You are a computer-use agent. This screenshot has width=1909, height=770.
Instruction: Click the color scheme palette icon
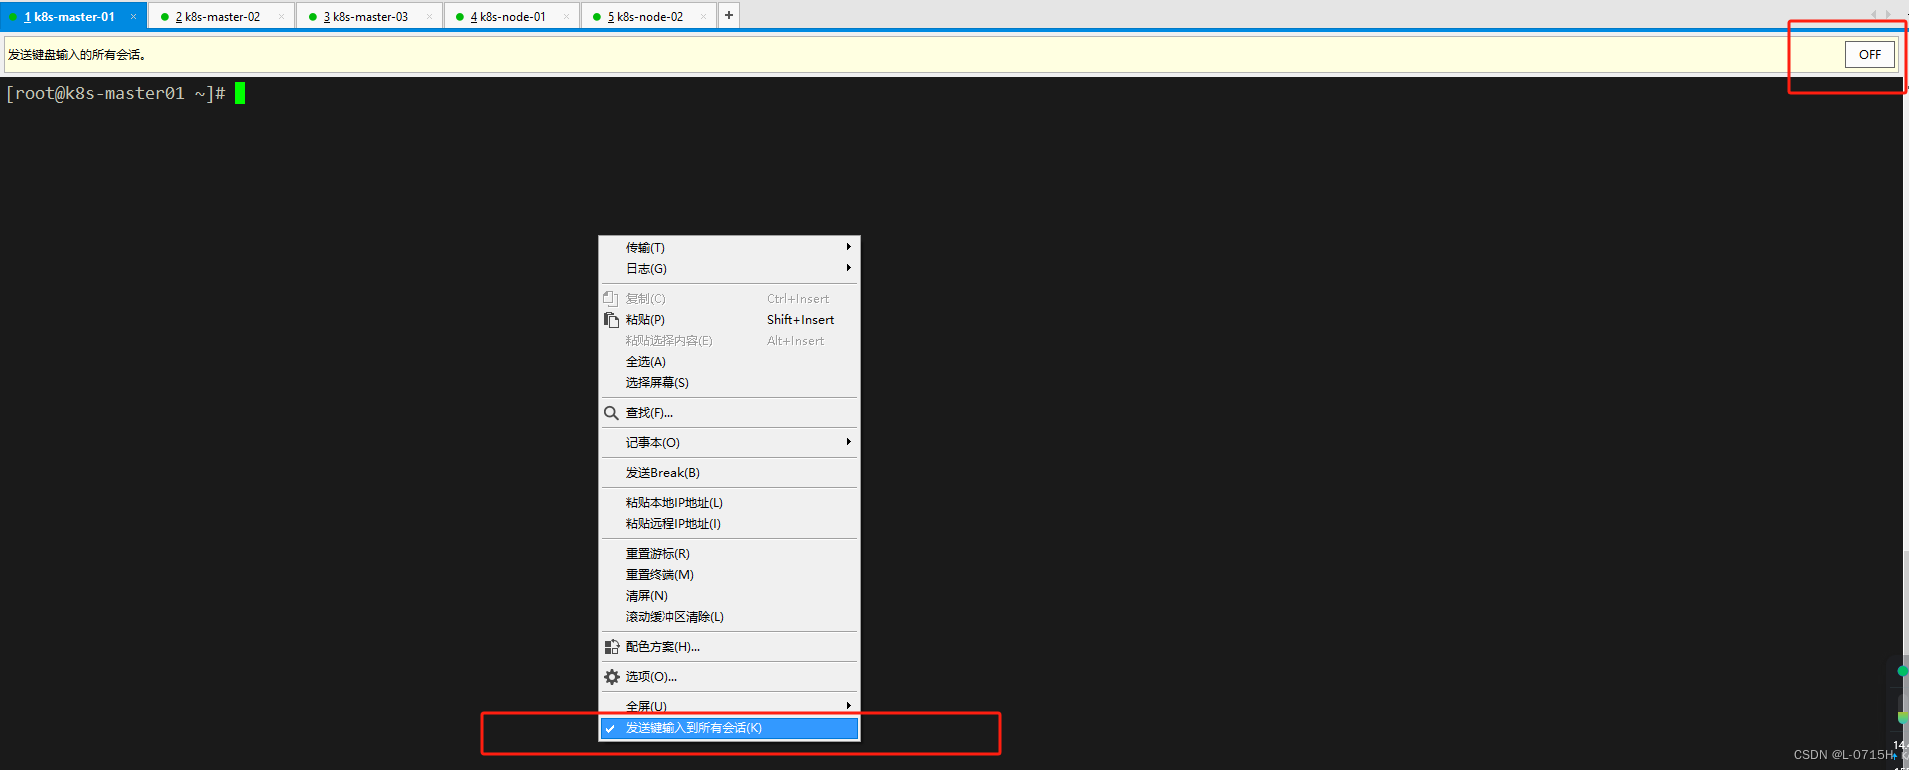(611, 647)
